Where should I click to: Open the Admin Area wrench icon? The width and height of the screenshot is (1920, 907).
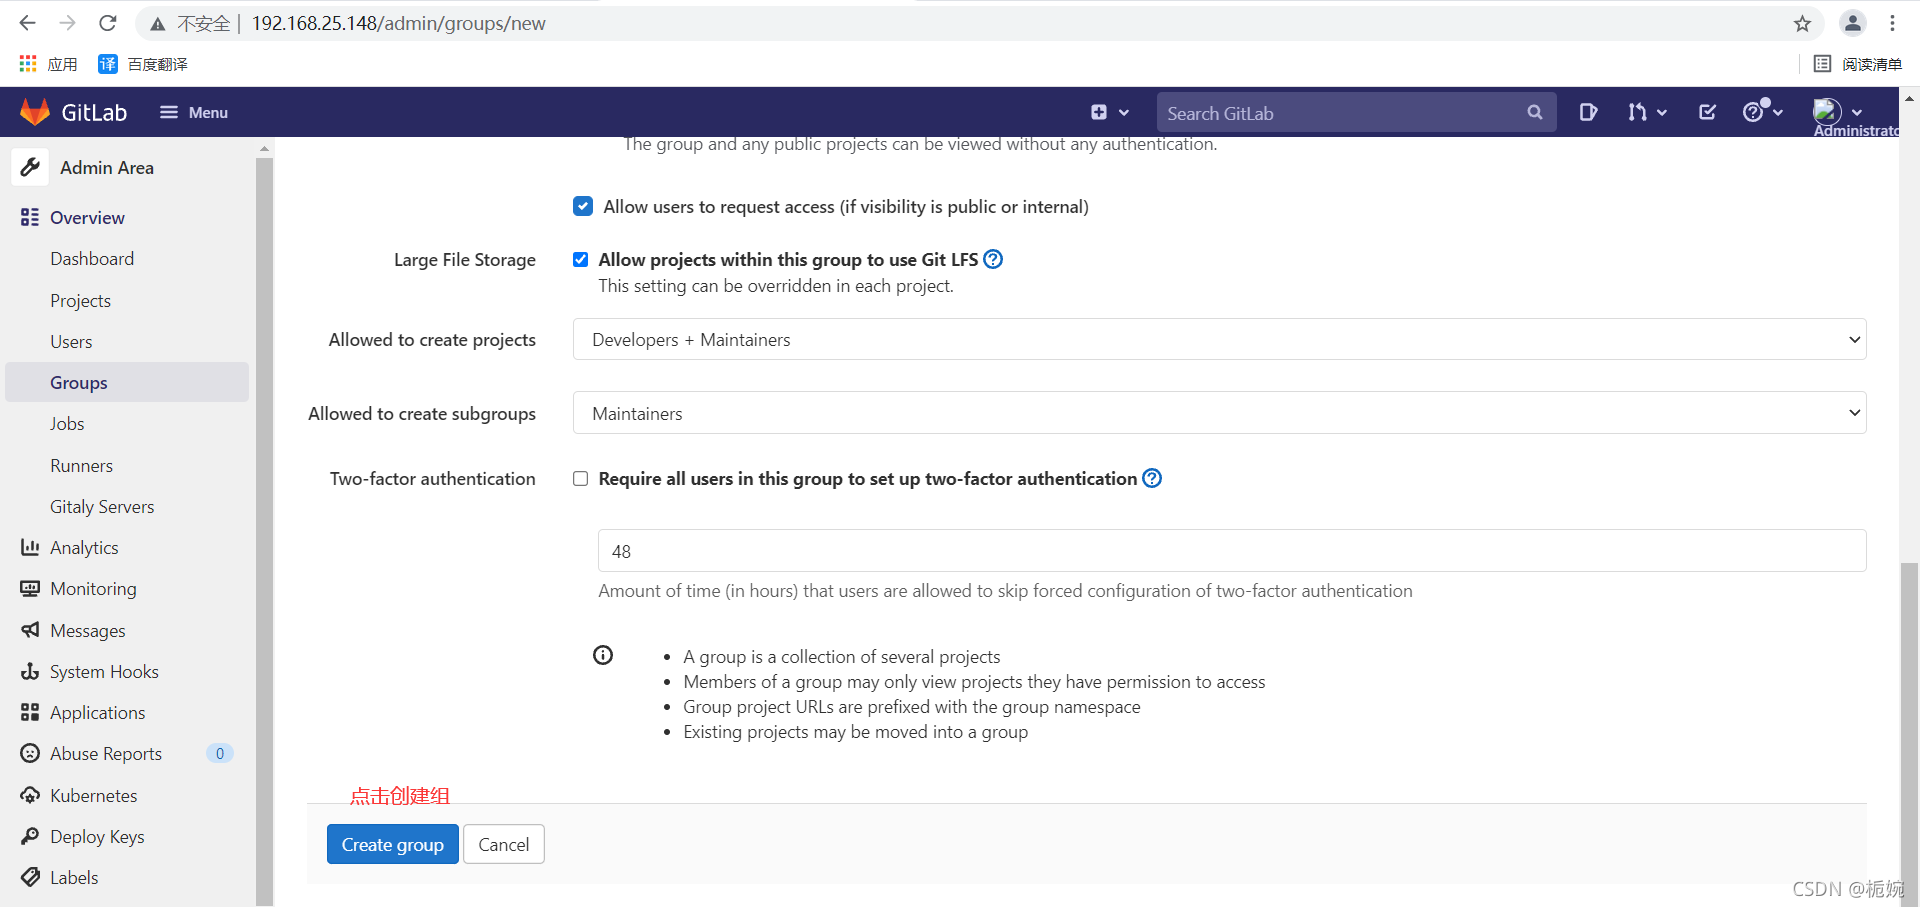(x=30, y=167)
